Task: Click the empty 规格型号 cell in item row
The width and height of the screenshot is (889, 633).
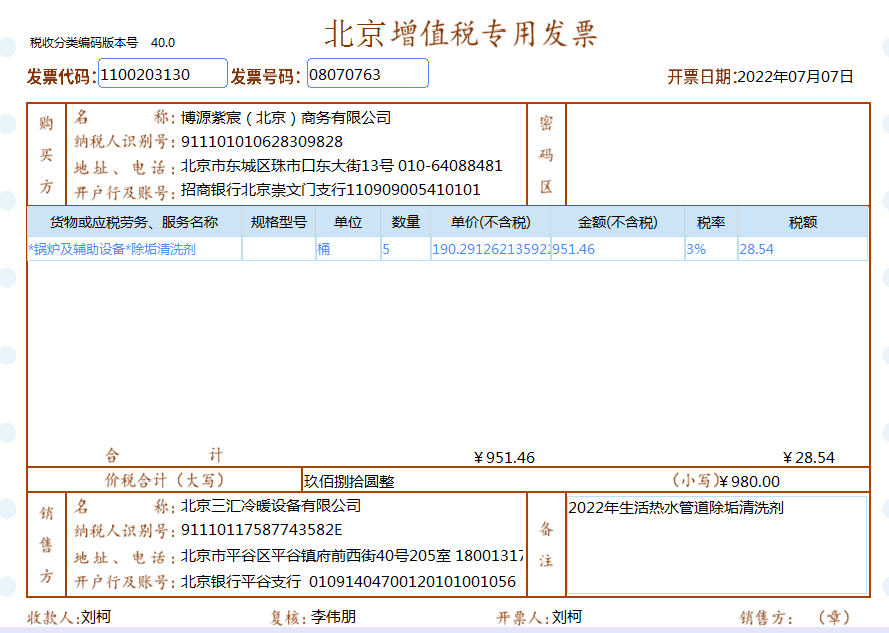Action: point(278,249)
